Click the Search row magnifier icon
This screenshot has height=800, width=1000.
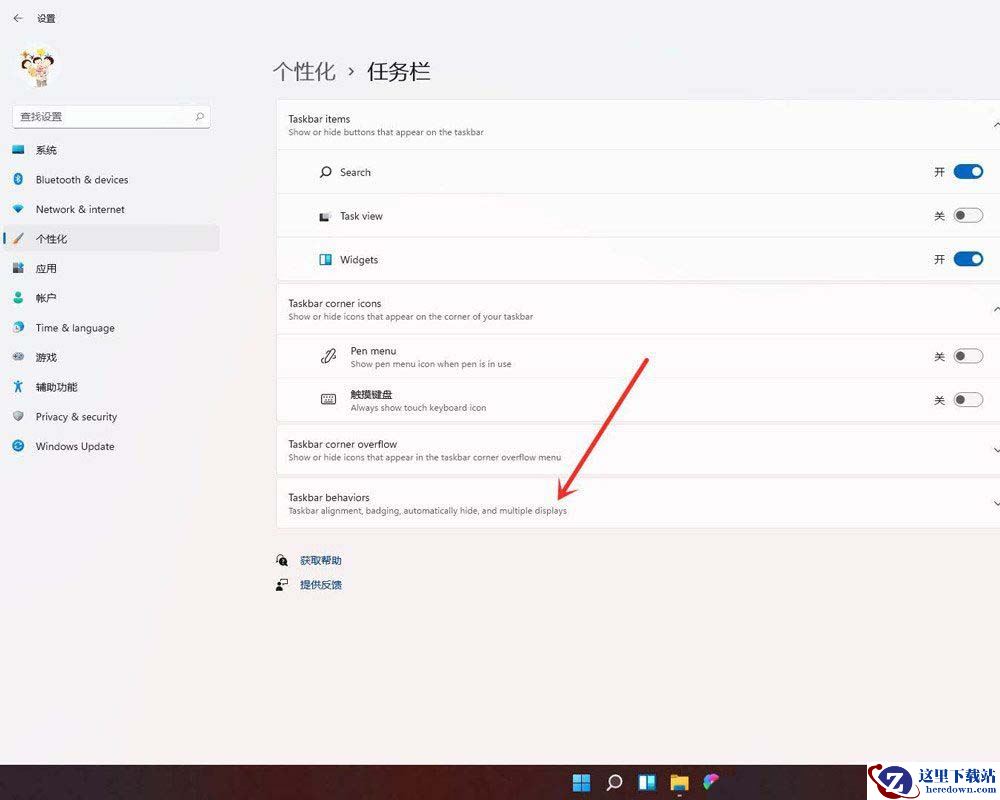click(325, 172)
